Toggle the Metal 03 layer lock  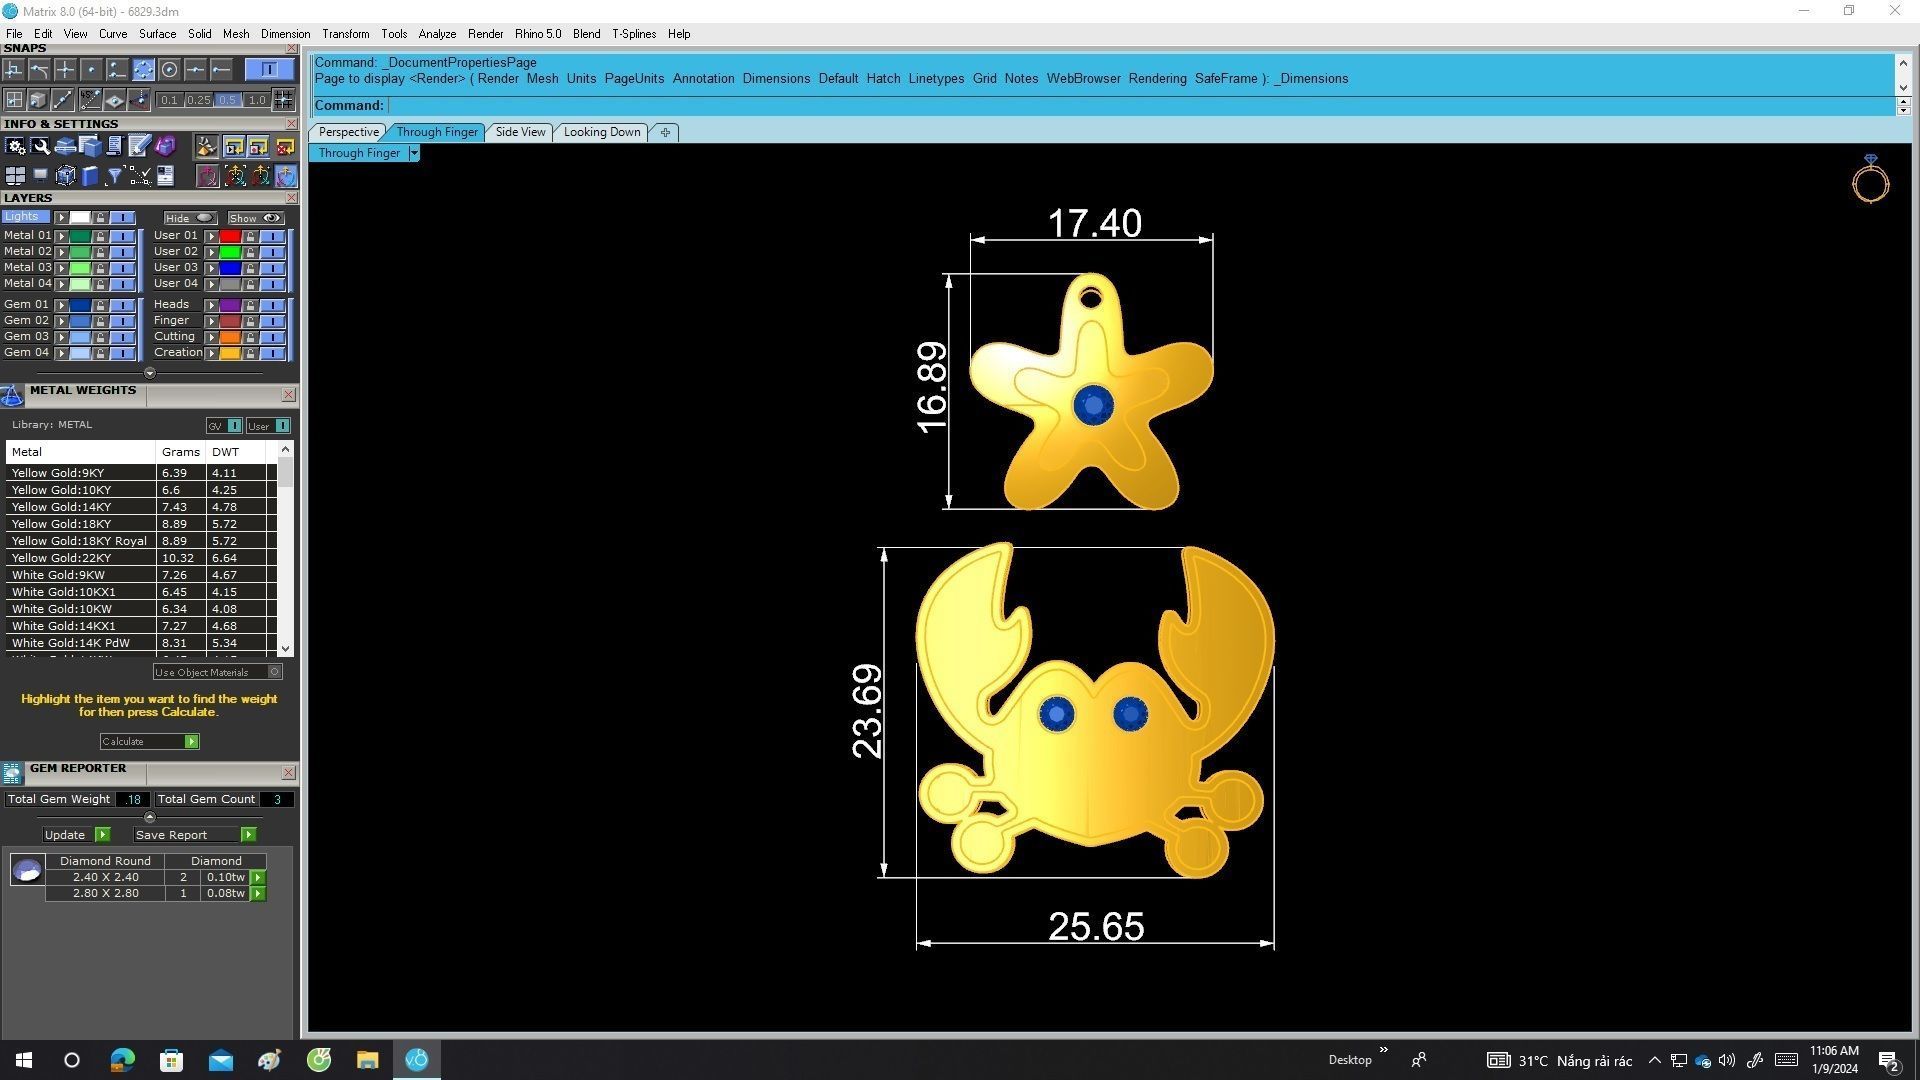point(100,268)
